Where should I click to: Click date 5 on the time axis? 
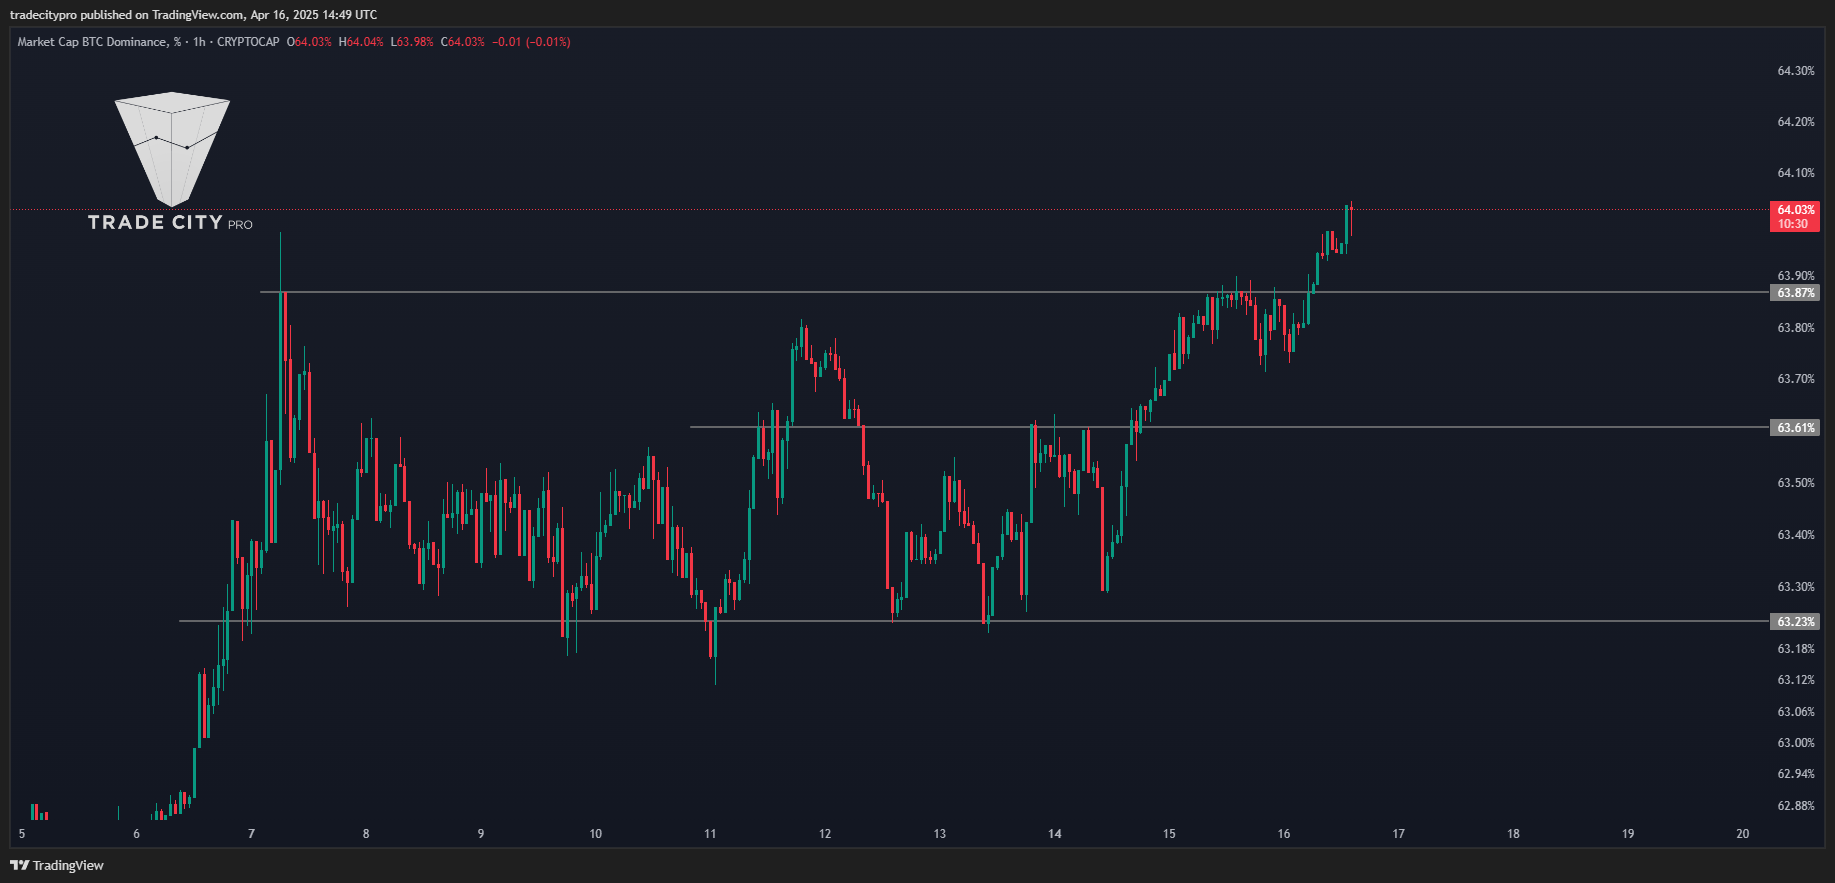tap(22, 834)
